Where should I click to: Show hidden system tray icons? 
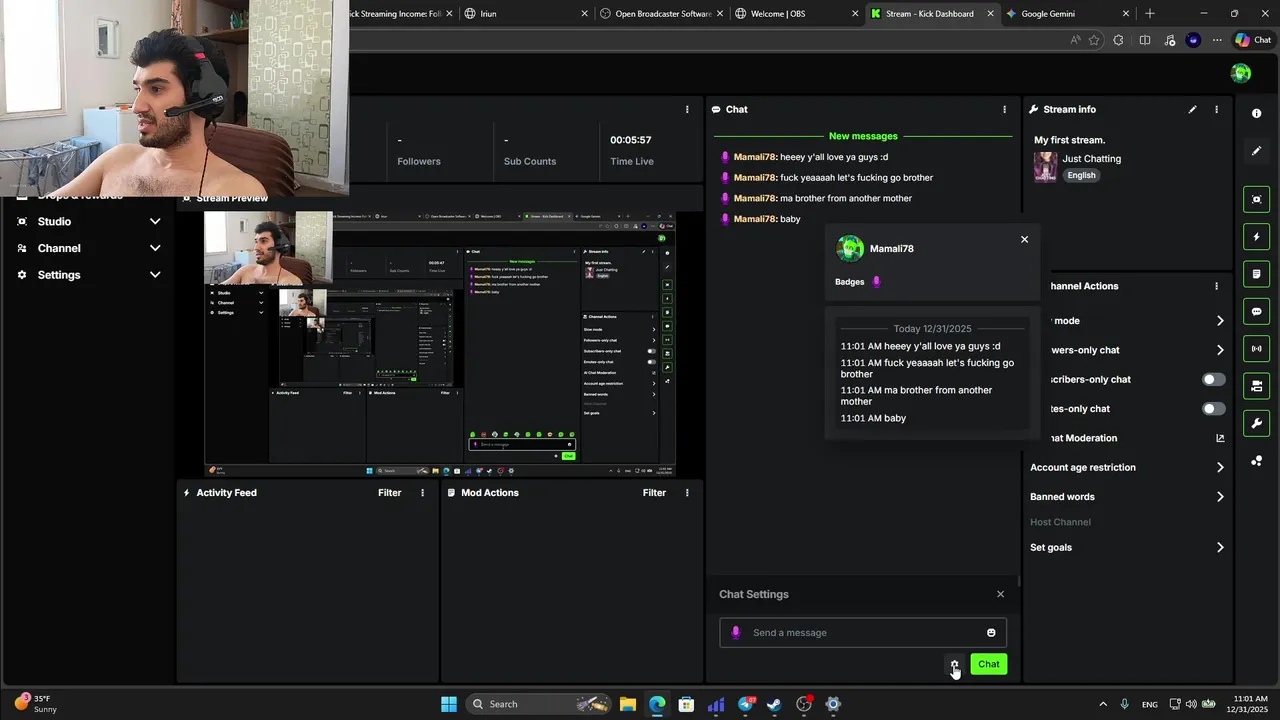coord(1103,704)
